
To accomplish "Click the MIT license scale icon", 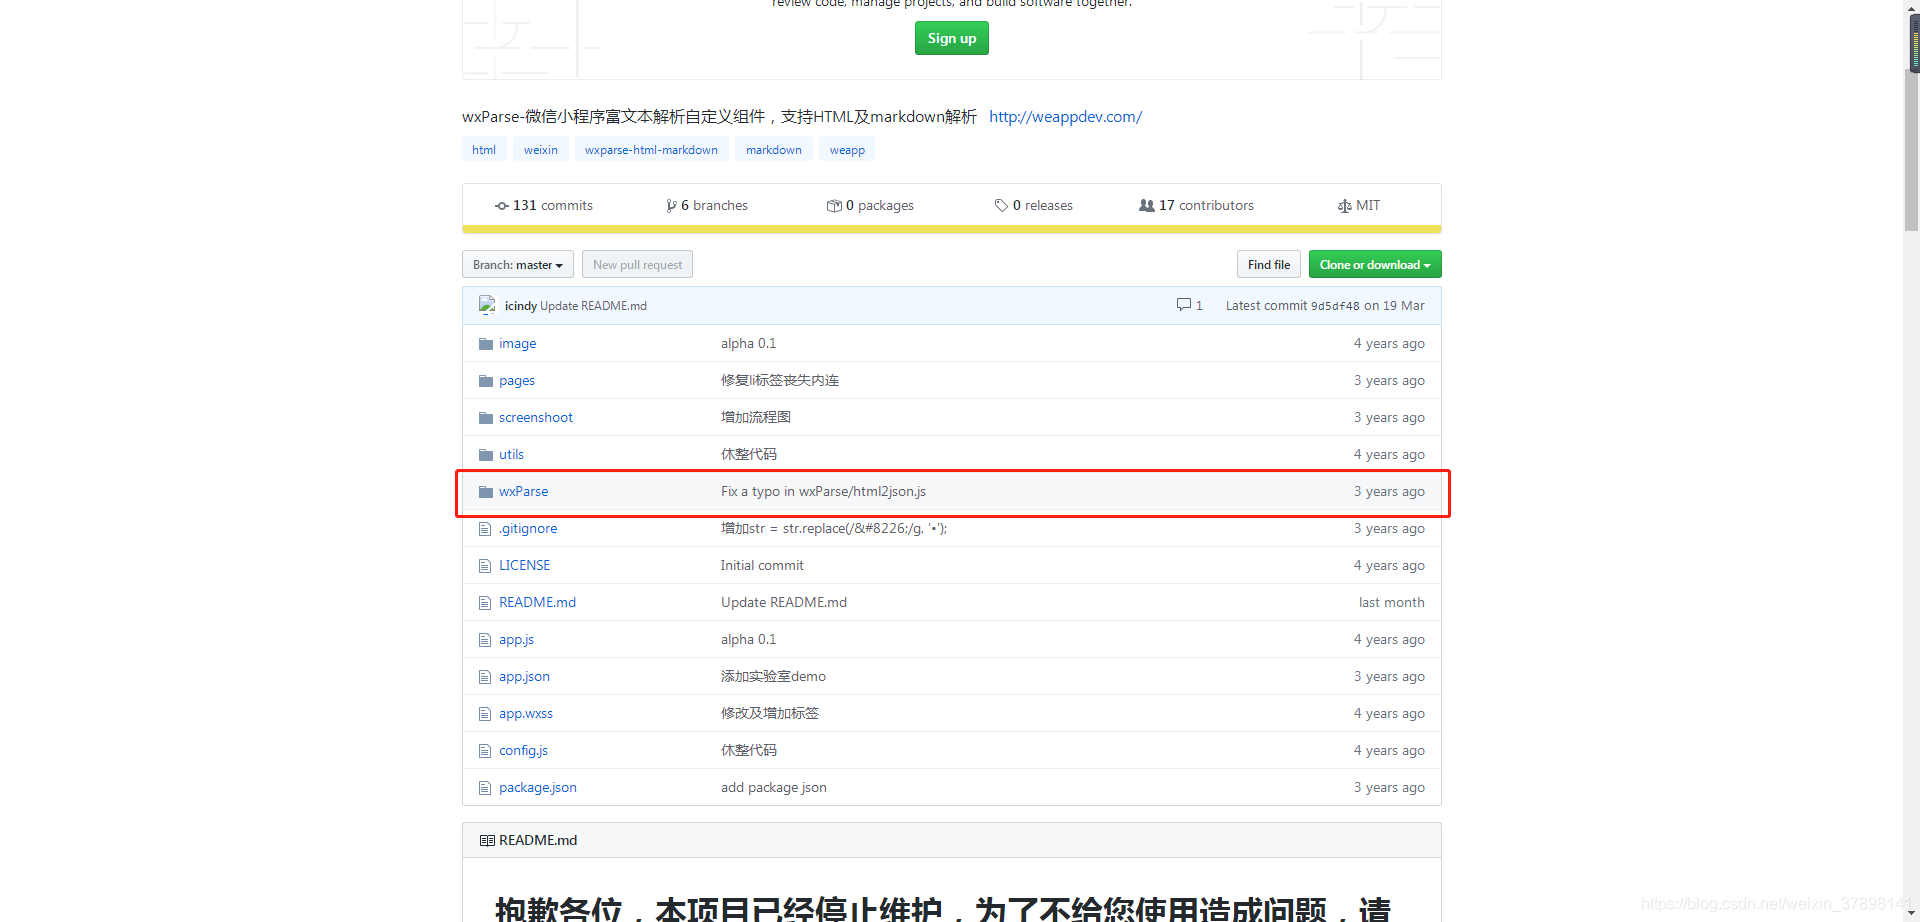I will point(1345,206).
